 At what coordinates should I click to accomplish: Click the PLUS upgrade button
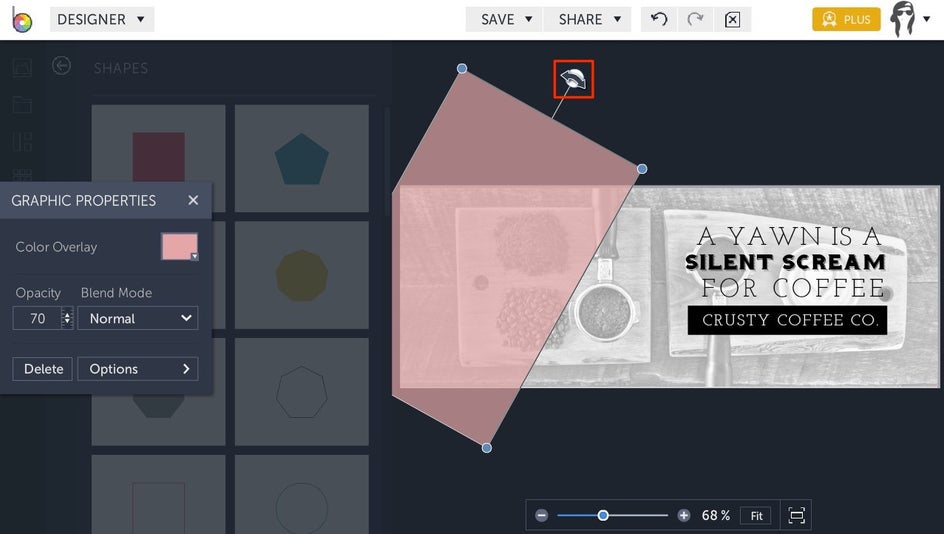[x=846, y=19]
